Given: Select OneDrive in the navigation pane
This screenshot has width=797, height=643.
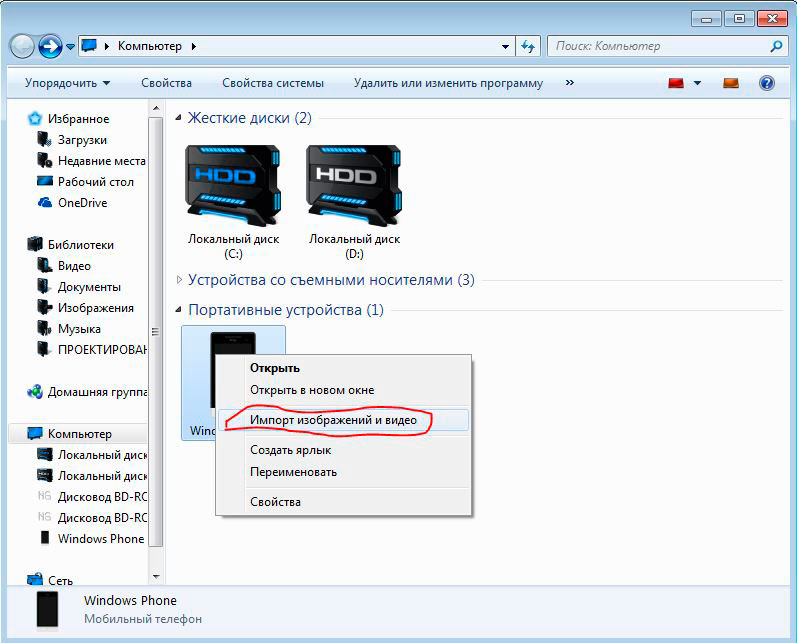Looking at the screenshot, I should pyautogui.click(x=82, y=203).
